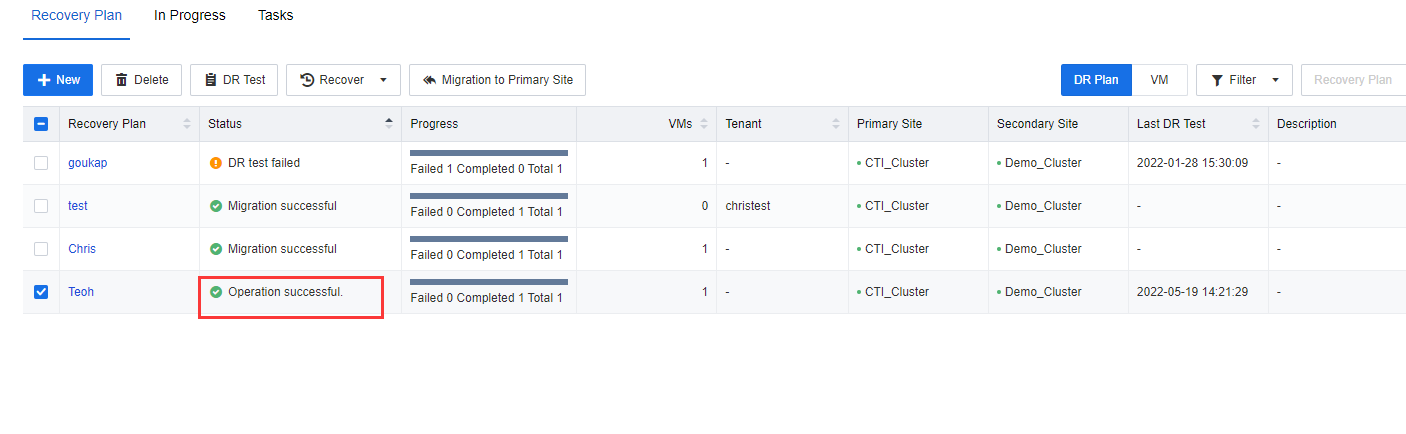Toggle the select-all header checkbox
Screen dimensions: 1406x434
(x=41, y=124)
